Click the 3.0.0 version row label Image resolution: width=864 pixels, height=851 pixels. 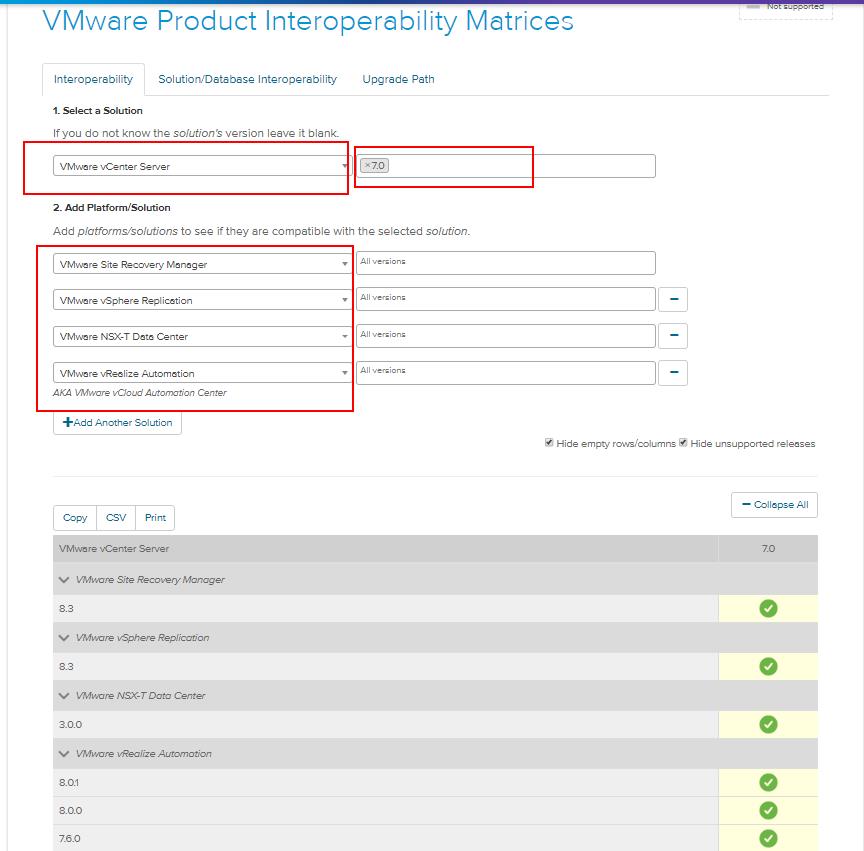70,724
